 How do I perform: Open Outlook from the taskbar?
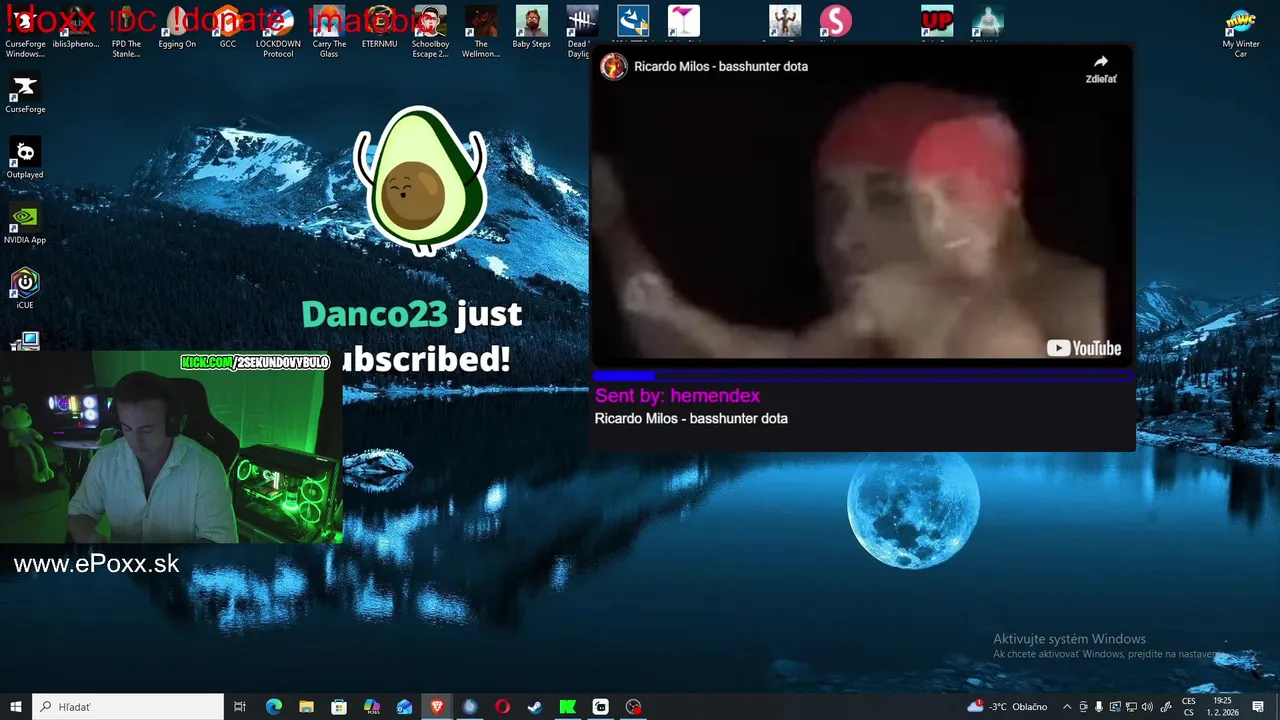pyautogui.click(x=404, y=707)
